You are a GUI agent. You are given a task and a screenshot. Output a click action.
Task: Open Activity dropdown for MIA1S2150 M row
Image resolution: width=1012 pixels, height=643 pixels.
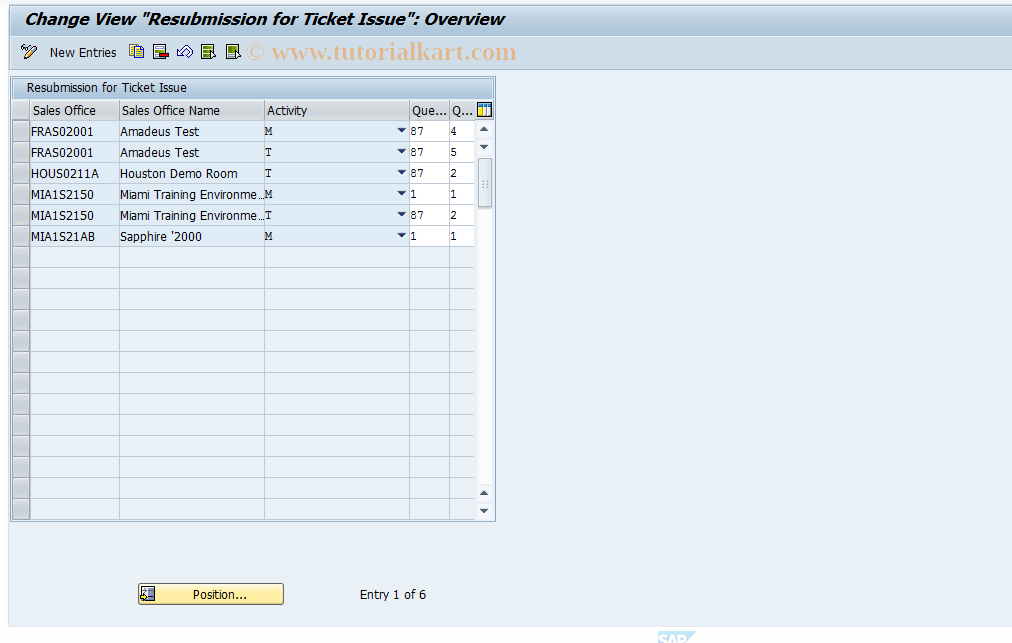tap(401, 194)
